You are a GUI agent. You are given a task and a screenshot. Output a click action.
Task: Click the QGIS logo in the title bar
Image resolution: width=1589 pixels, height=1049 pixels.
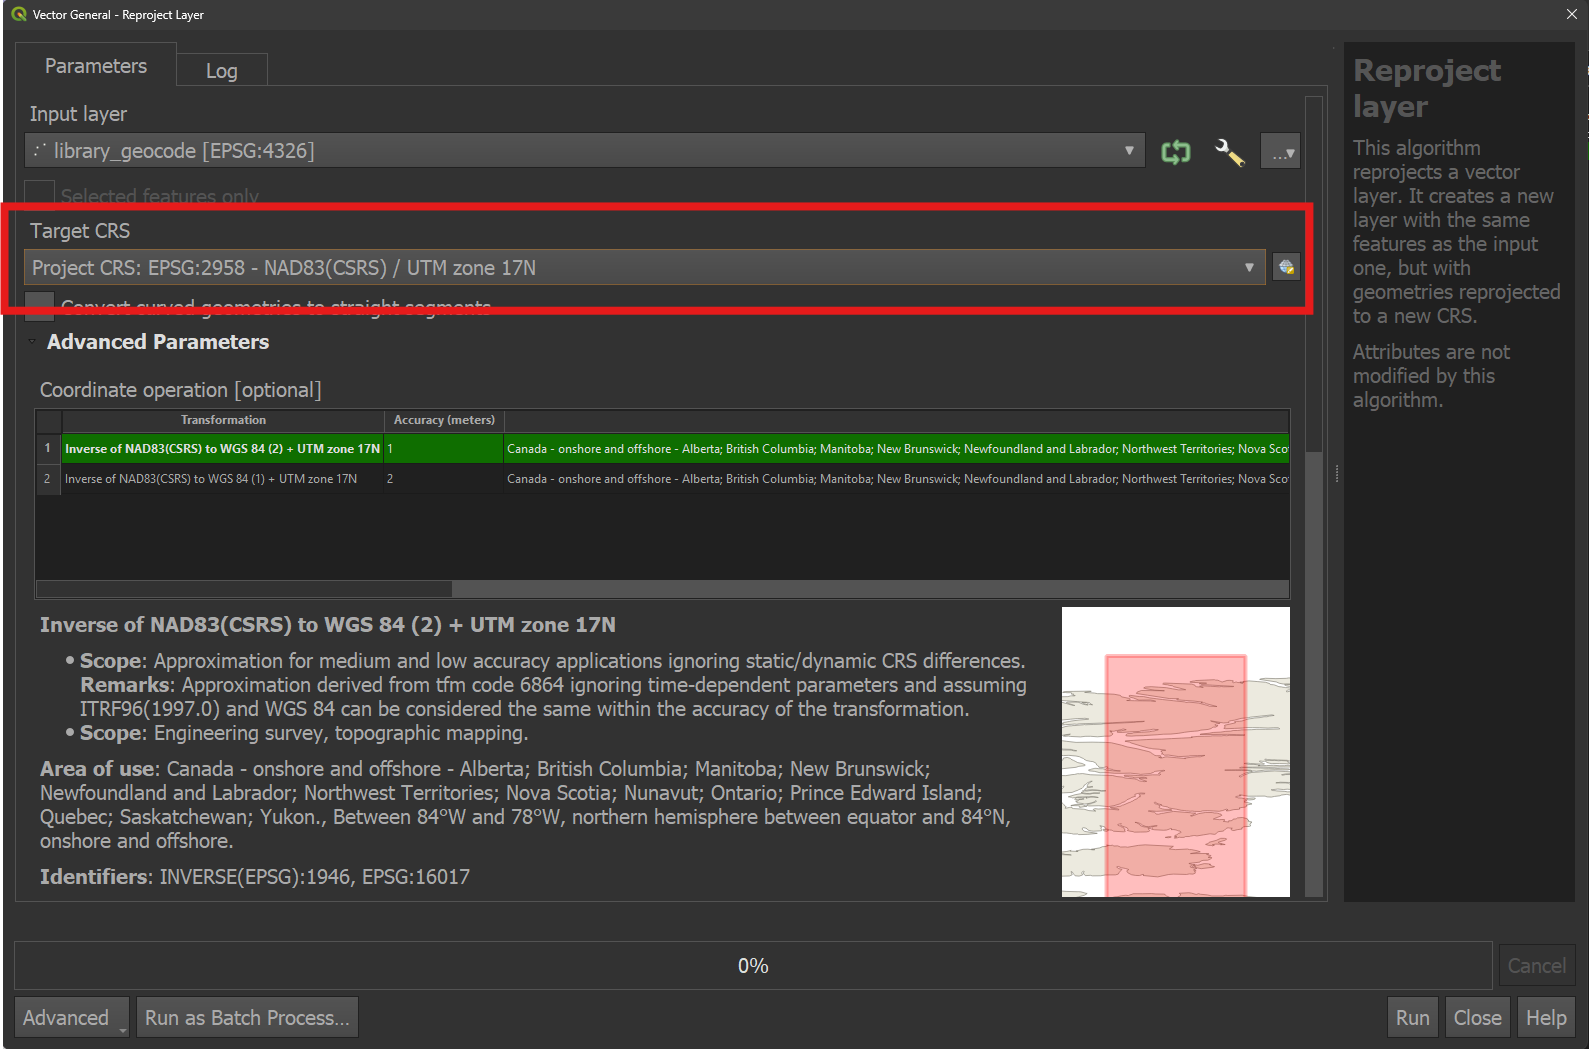[18, 14]
